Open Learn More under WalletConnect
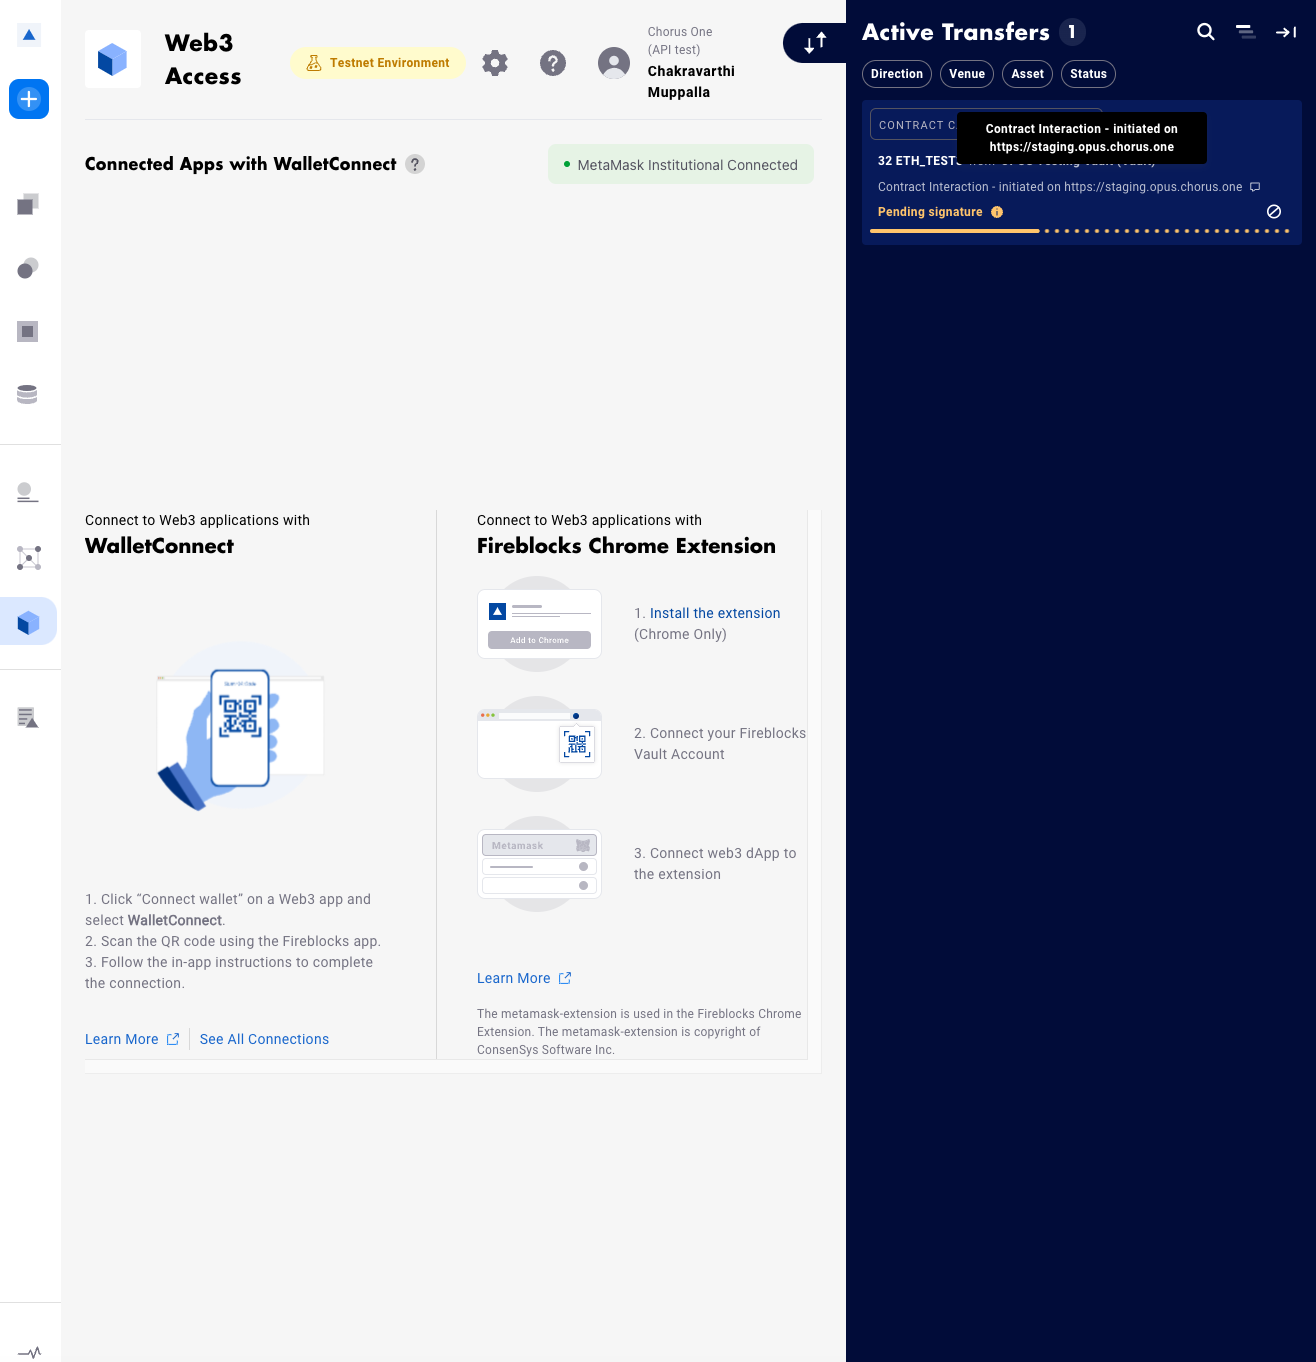The height and width of the screenshot is (1362, 1316). pyautogui.click(x=132, y=1039)
